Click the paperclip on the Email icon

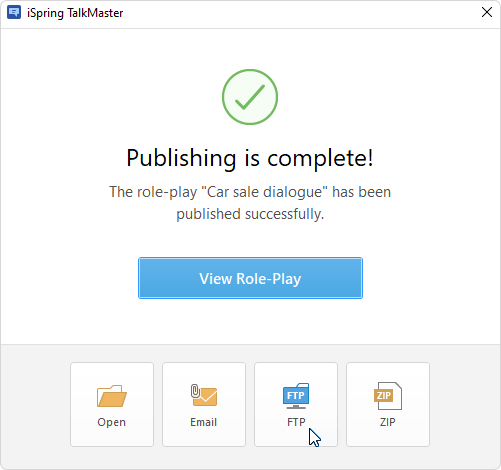(x=195, y=391)
